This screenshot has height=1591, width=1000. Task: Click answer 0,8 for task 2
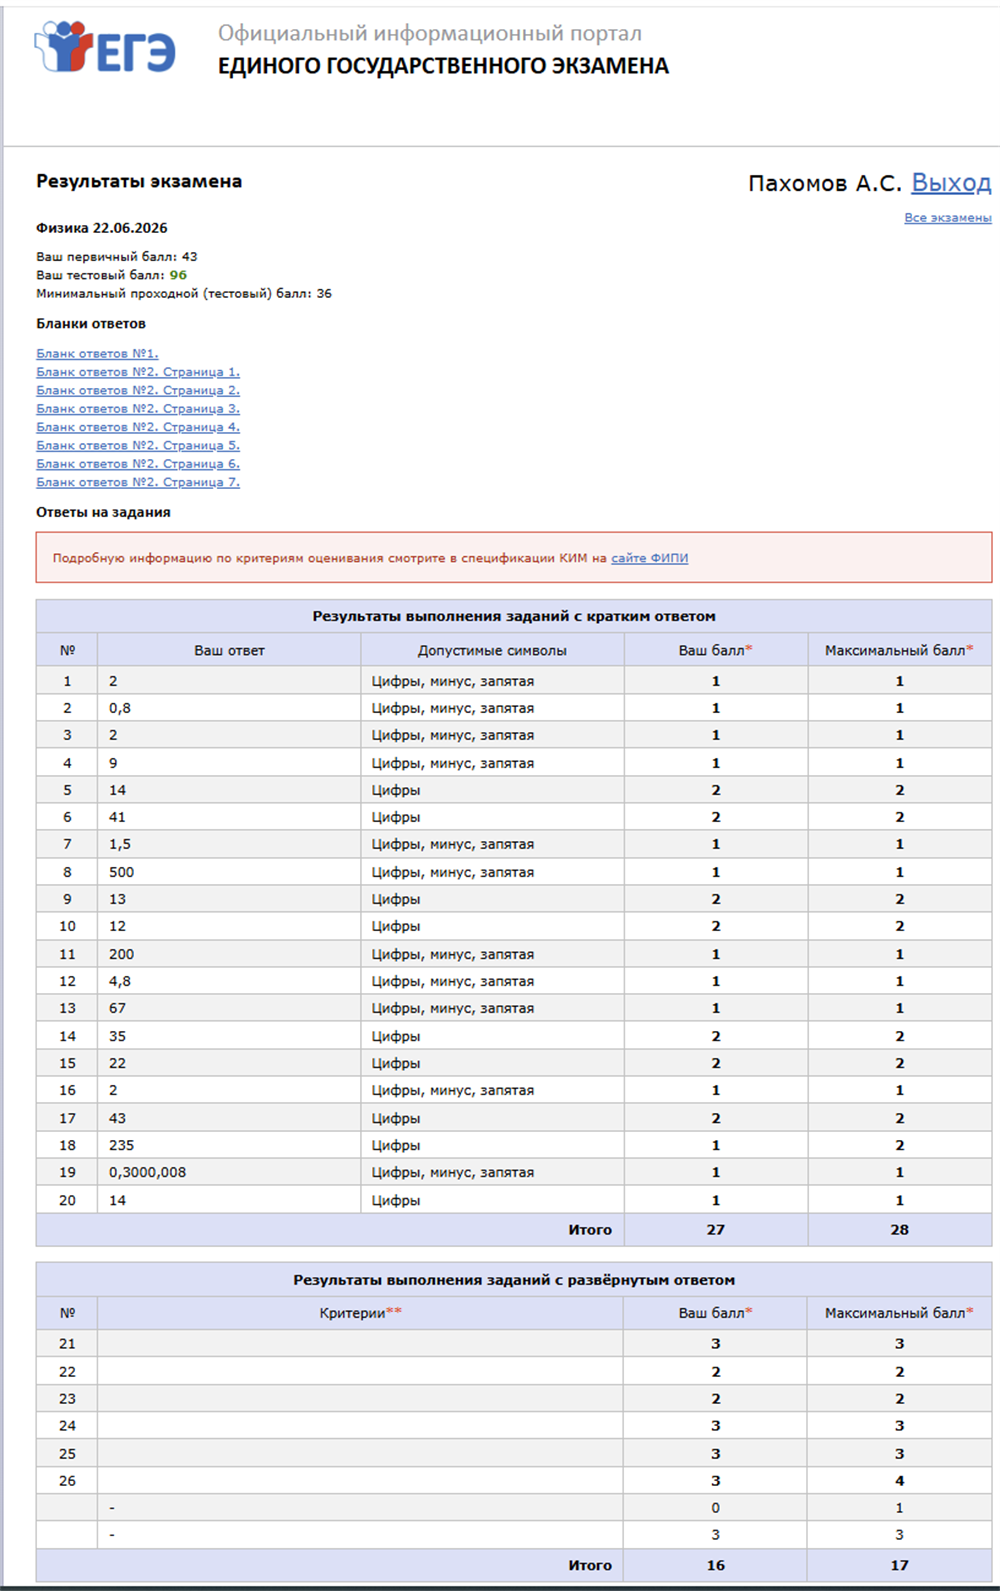(120, 708)
